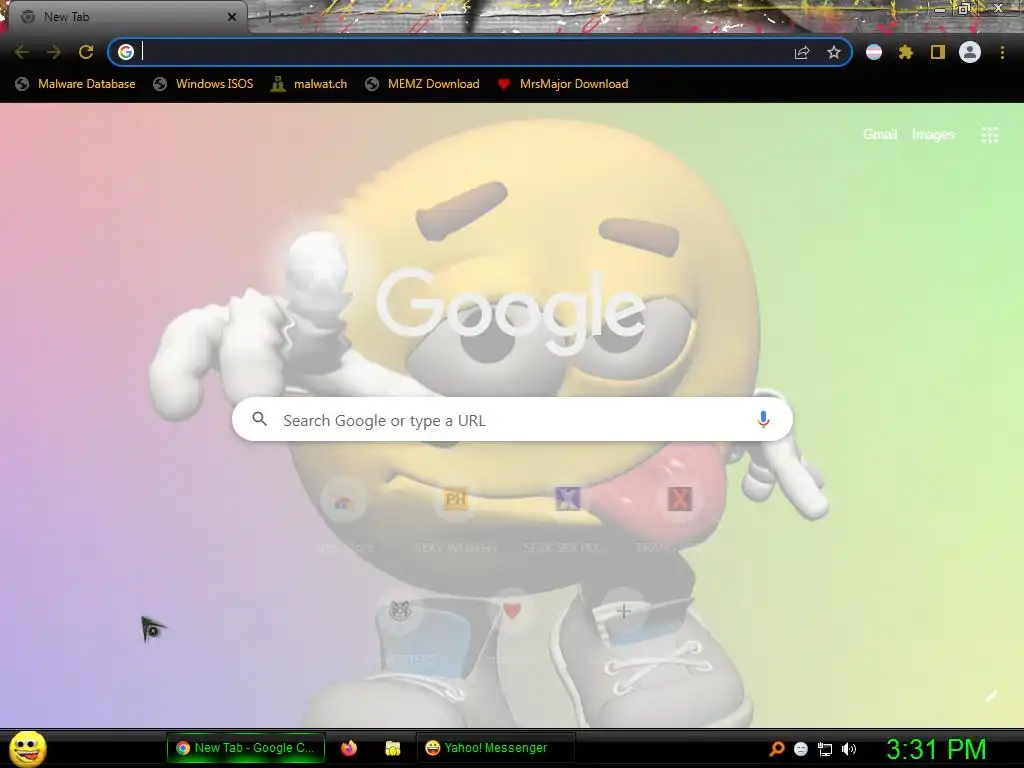Switch to New Tab - Google Chrome taskbar button
The width and height of the screenshot is (1024, 768).
[x=246, y=748]
